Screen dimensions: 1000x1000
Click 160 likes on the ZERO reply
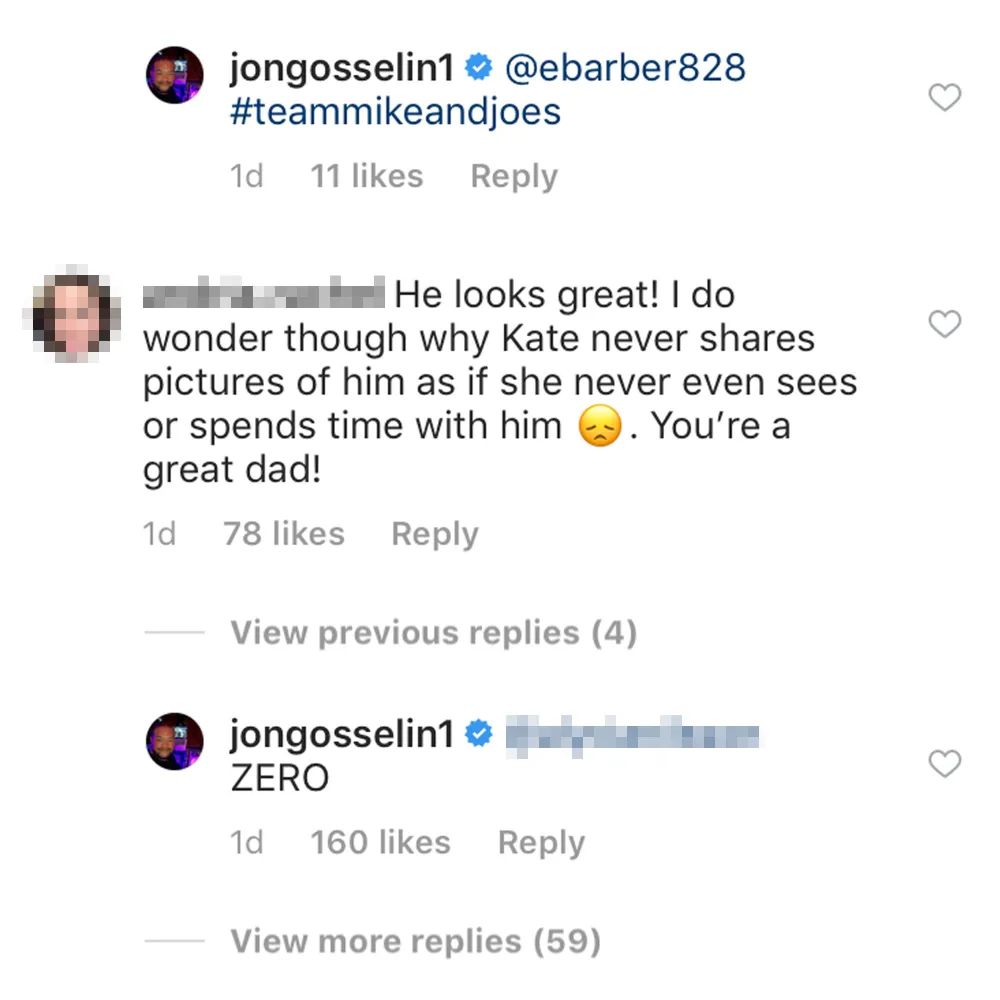click(x=380, y=842)
